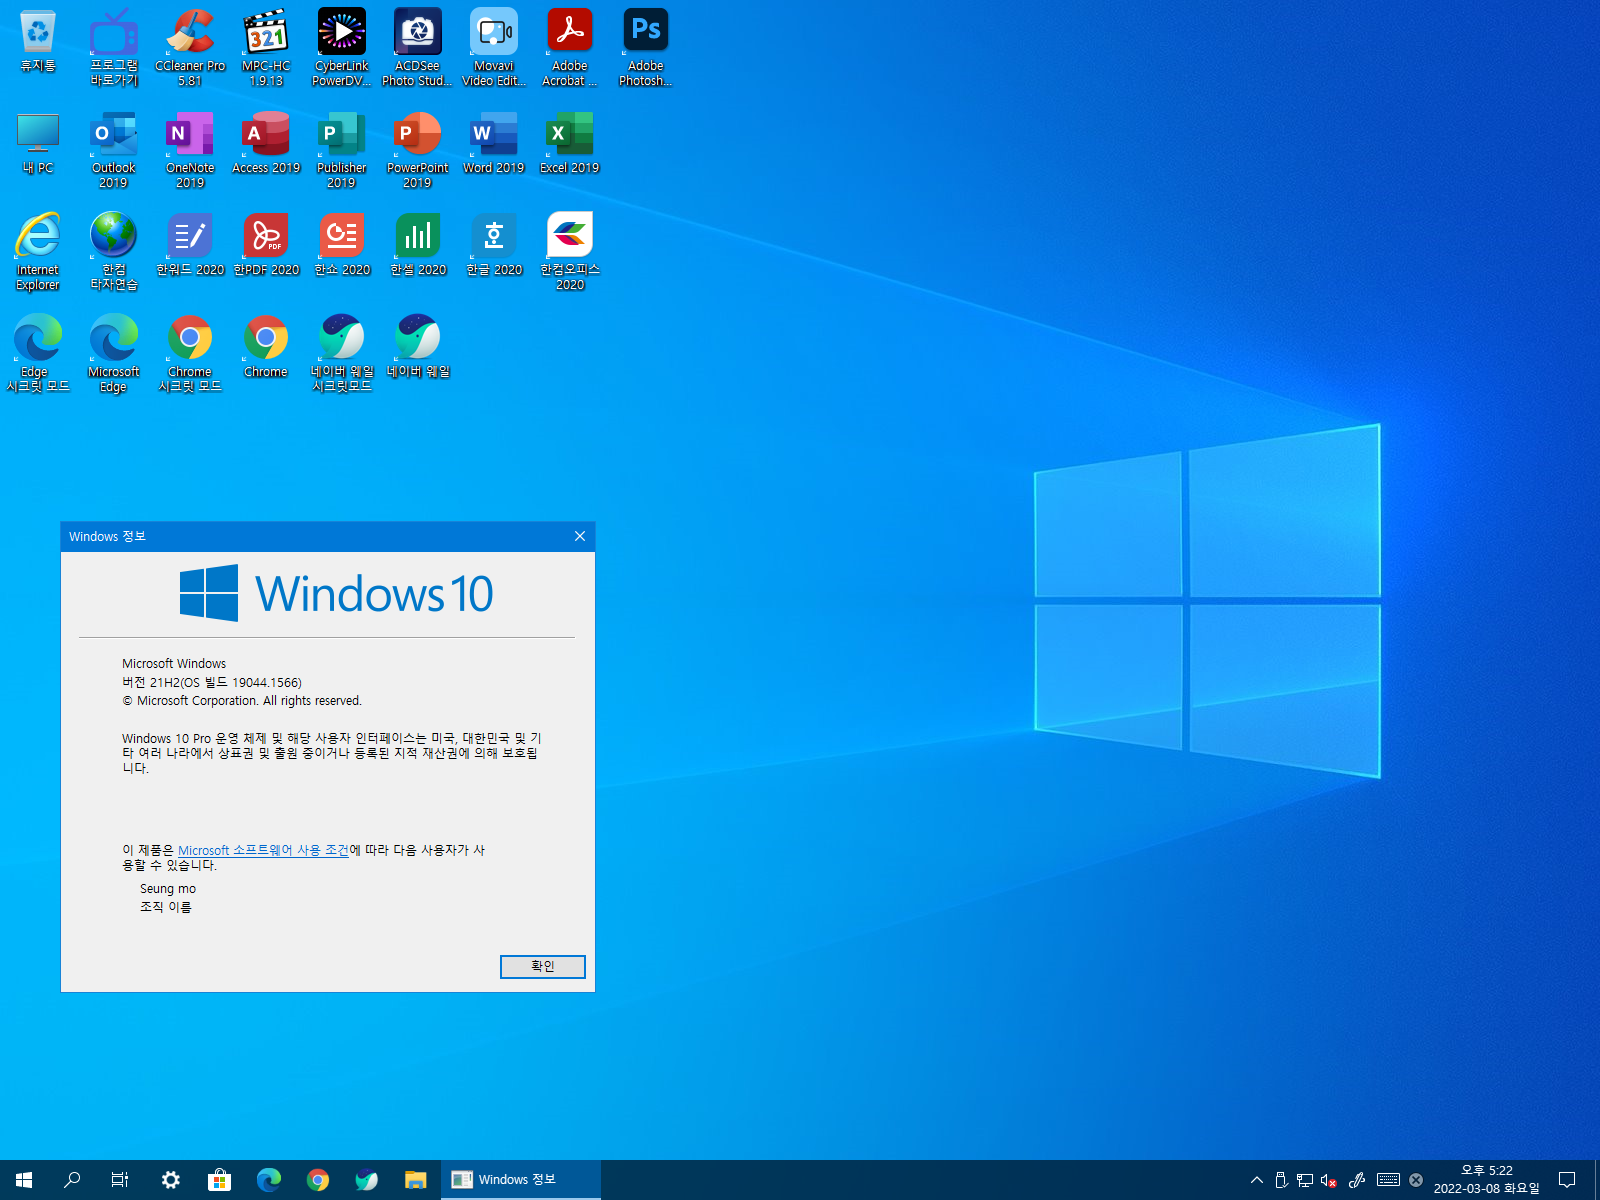Open ACDSee Photo Studio desktop icon
1600x1200 pixels.
418,47
